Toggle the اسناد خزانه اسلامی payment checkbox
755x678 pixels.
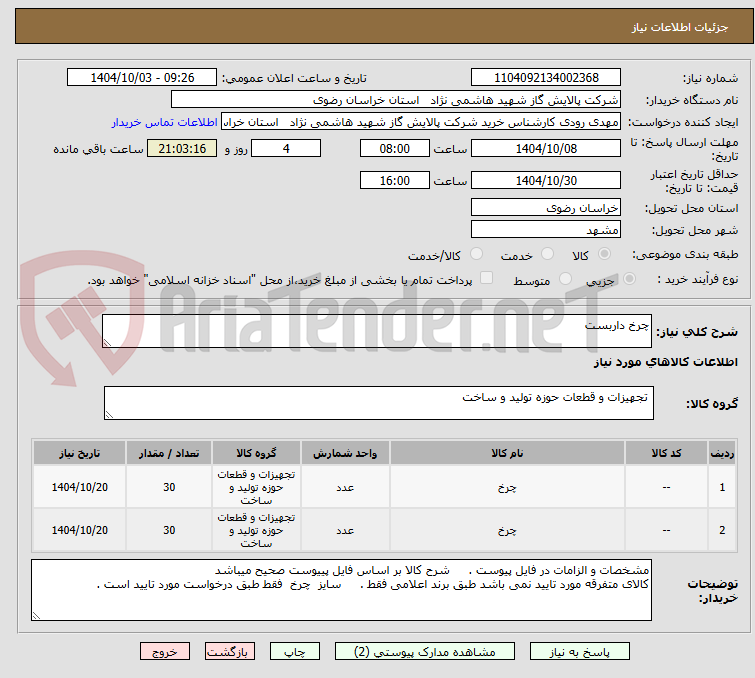(487, 278)
